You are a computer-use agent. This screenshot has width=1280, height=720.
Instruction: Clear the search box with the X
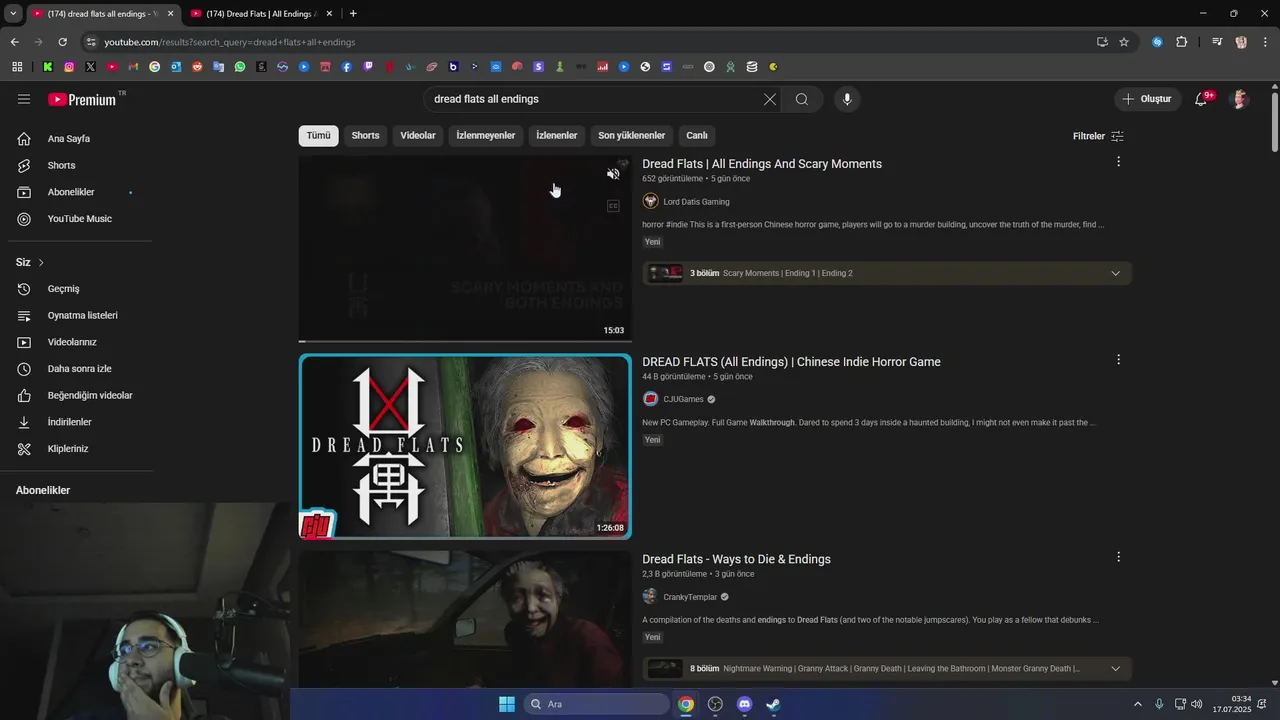(770, 99)
